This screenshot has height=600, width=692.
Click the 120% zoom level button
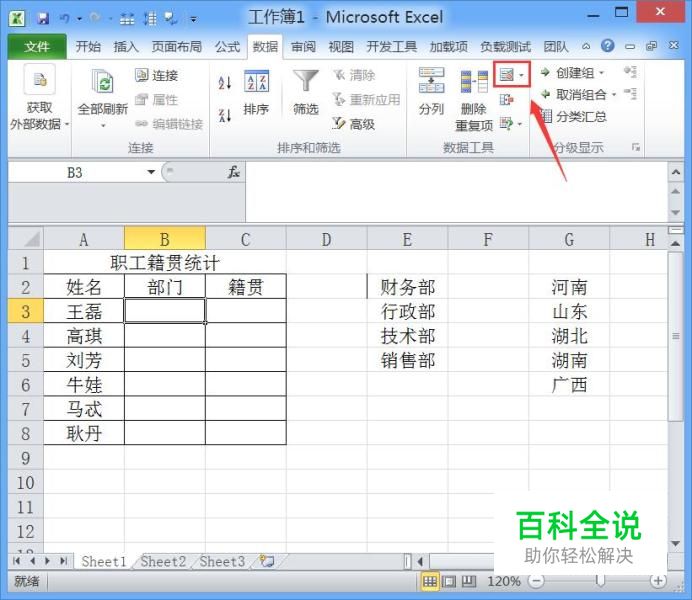[504, 581]
